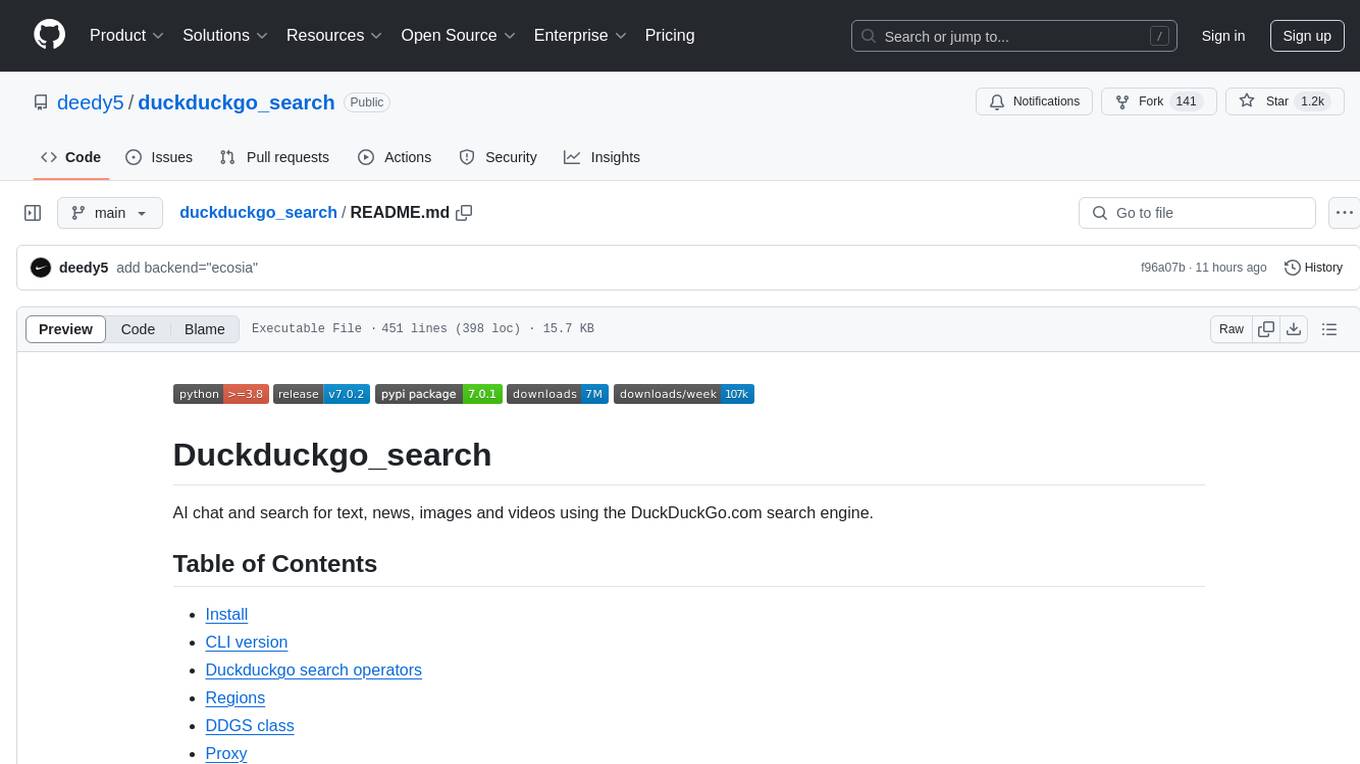Open the more file actions menu

click(x=1344, y=213)
